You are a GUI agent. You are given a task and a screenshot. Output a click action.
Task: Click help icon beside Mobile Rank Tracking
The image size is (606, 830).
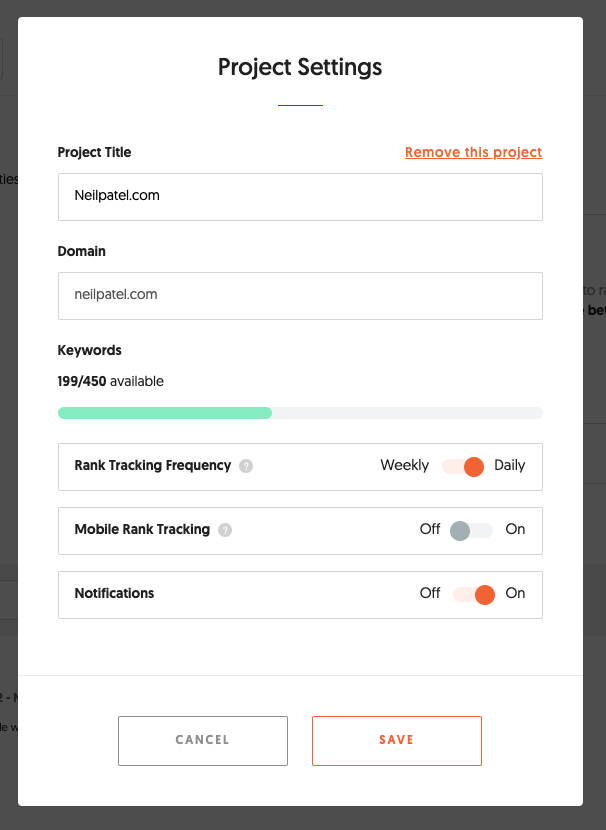coord(225,530)
